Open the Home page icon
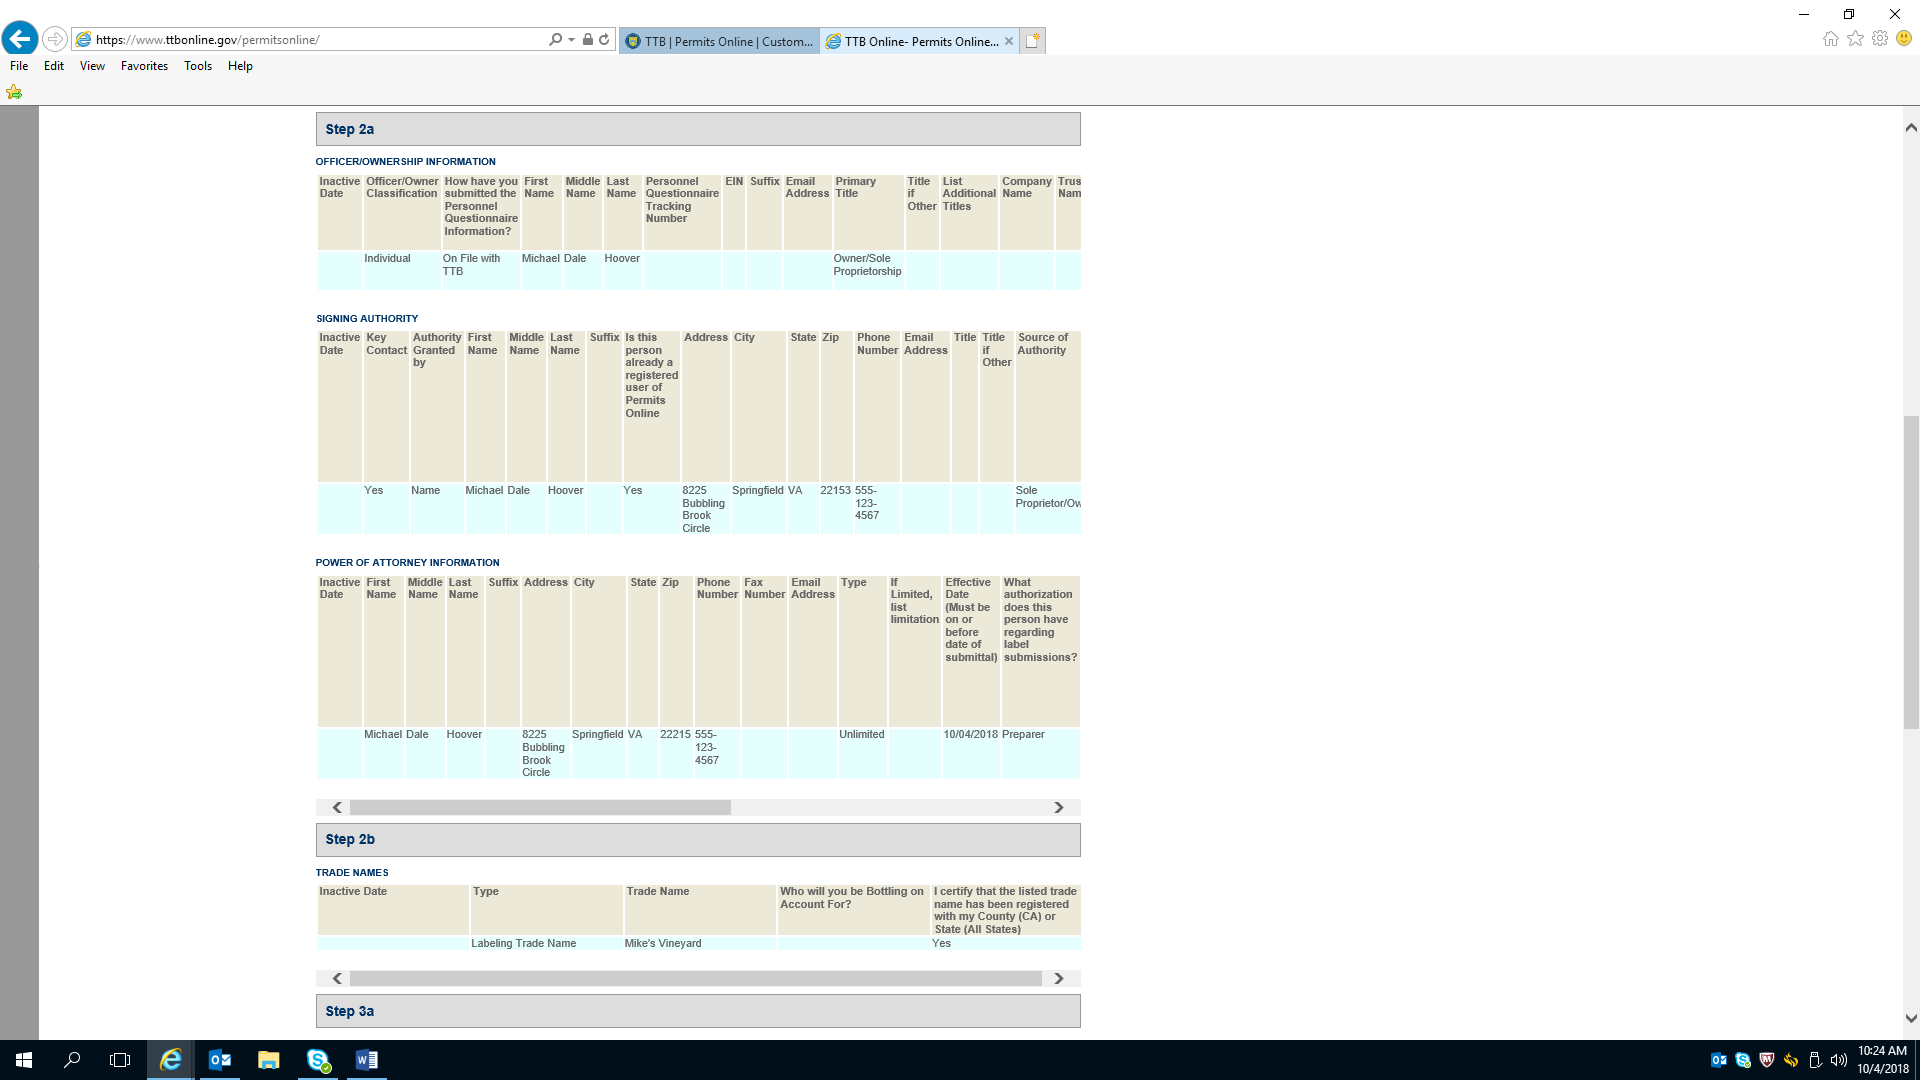The image size is (1920, 1080). click(x=1830, y=39)
